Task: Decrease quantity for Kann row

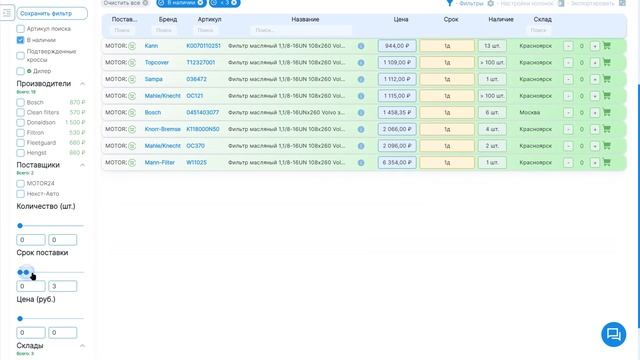Action: [568, 46]
